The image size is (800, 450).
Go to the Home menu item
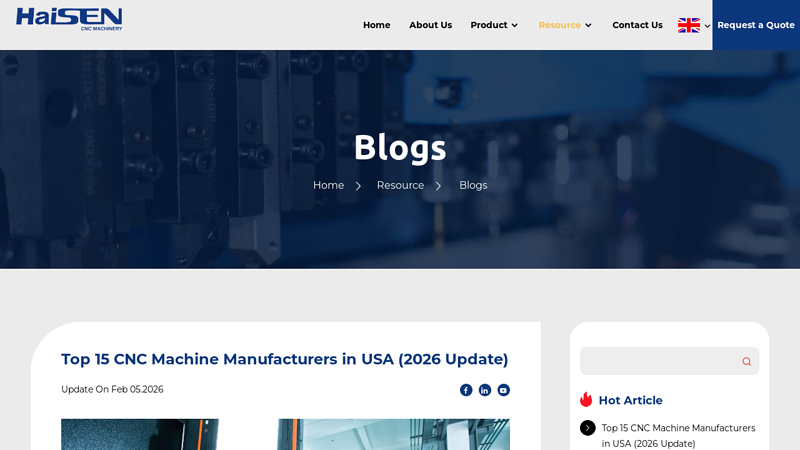pyautogui.click(x=376, y=25)
